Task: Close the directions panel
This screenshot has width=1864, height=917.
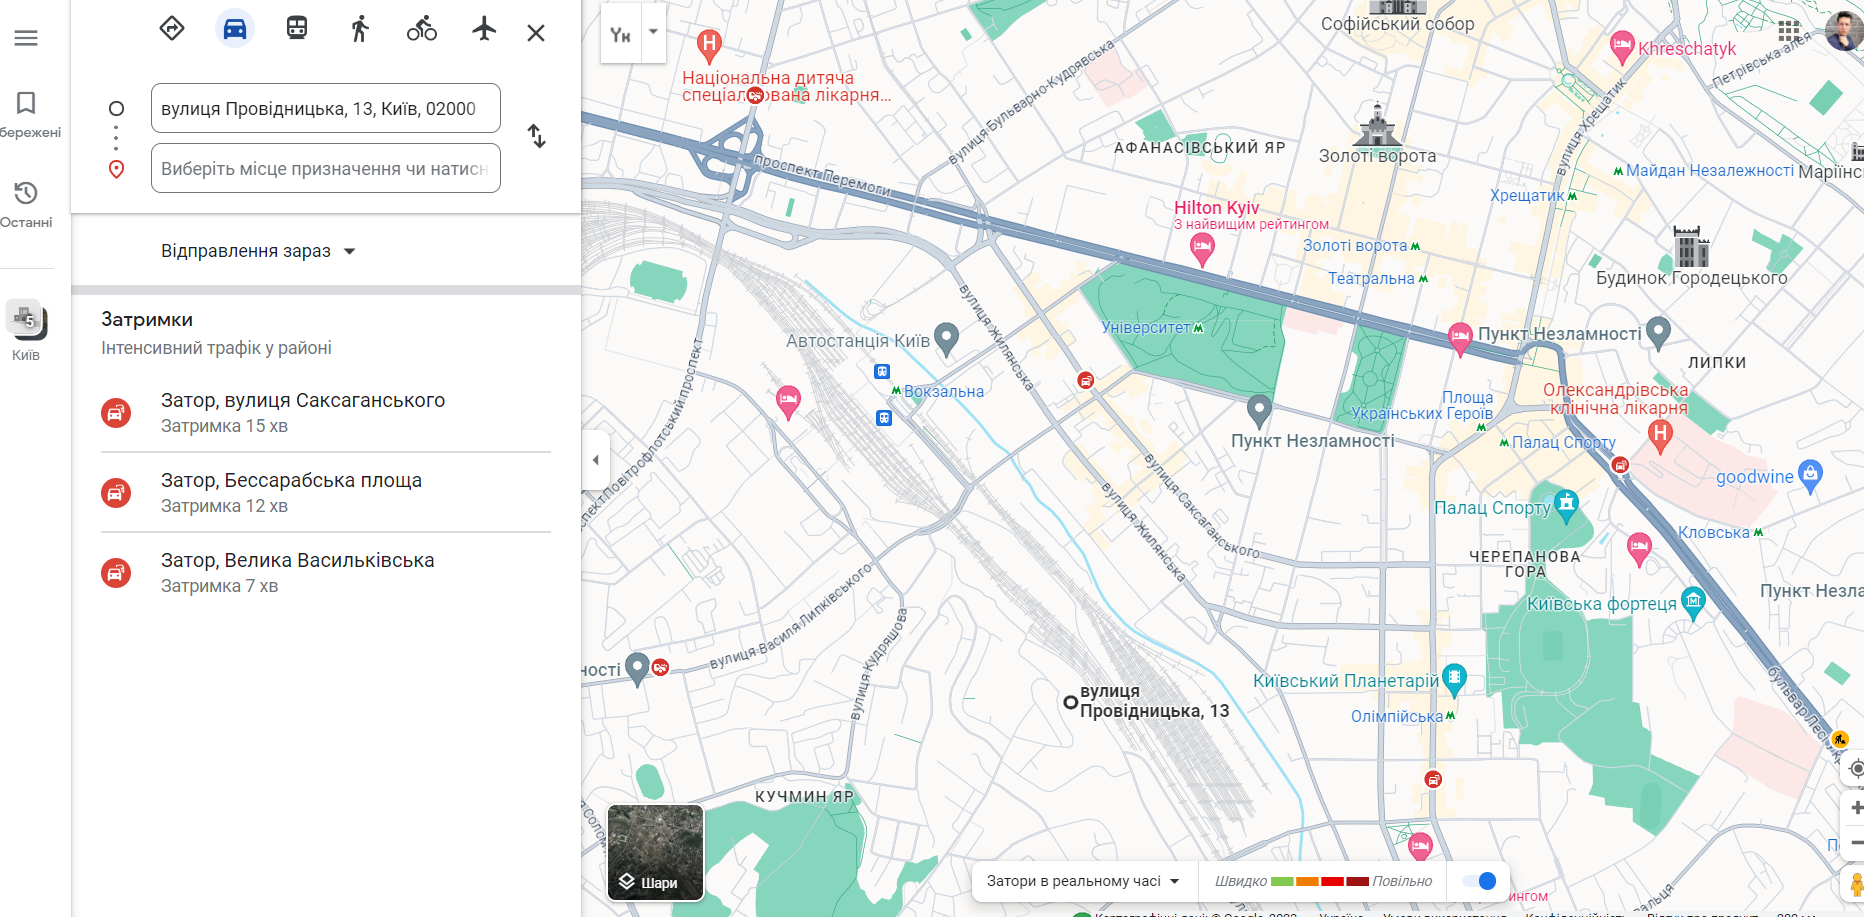Action: pos(536,33)
